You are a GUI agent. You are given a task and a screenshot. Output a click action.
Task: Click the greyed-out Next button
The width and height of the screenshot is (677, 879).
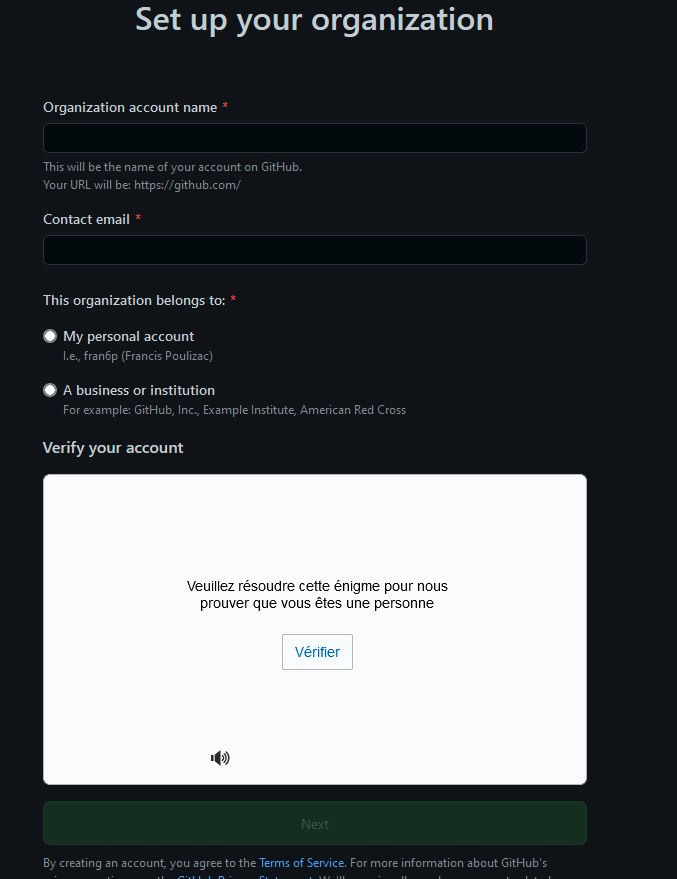(x=314, y=824)
